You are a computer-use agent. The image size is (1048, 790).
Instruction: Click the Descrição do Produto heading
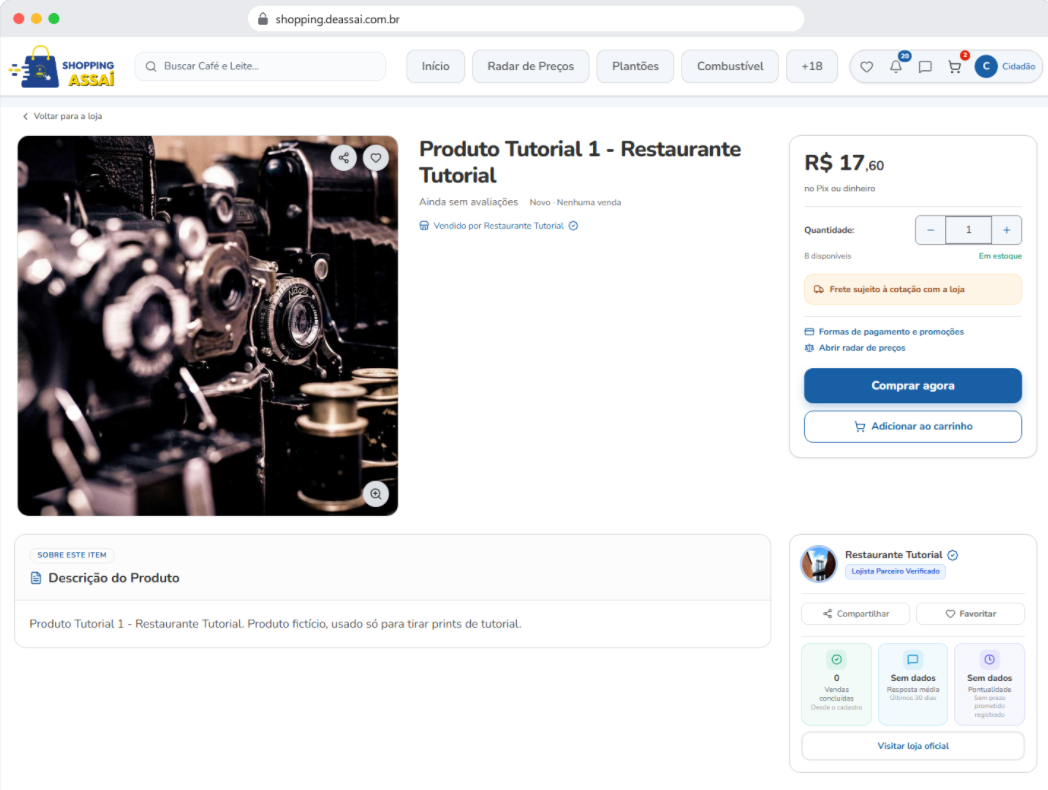114,578
